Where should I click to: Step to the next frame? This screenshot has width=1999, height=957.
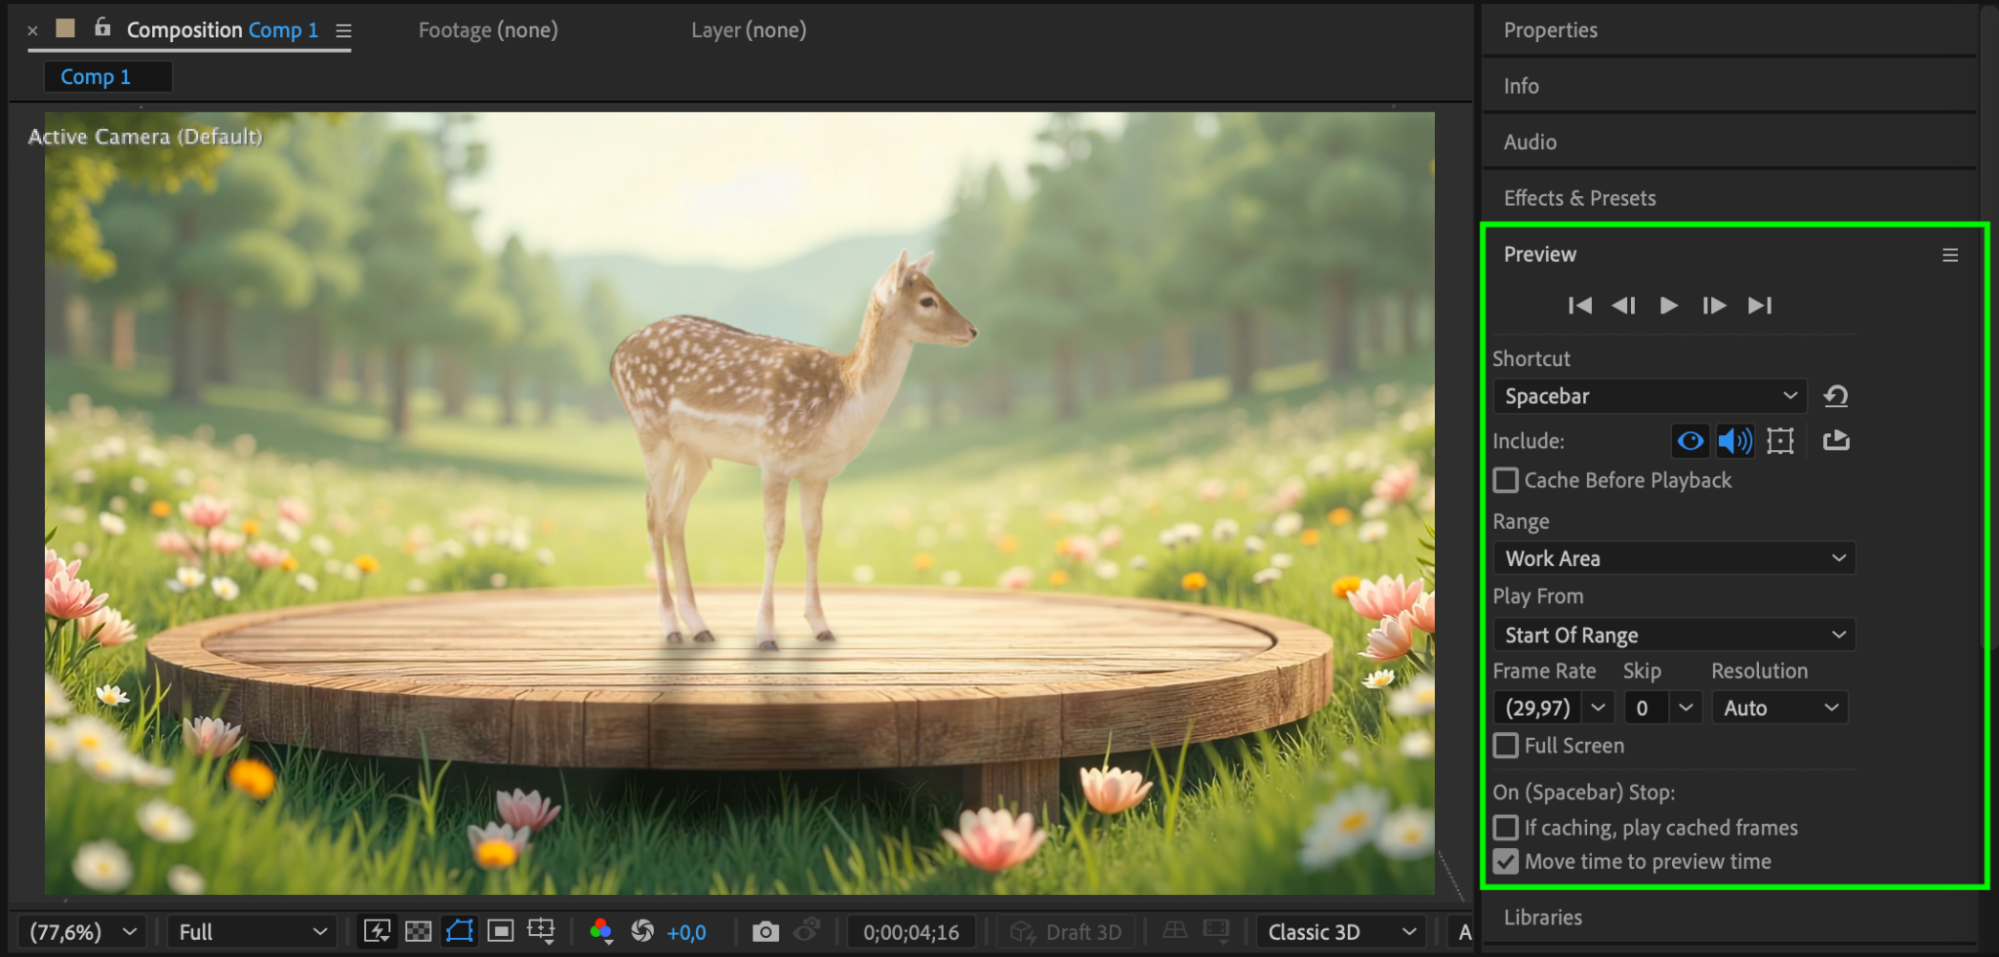pyautogui.click(x=1714, y=306)
